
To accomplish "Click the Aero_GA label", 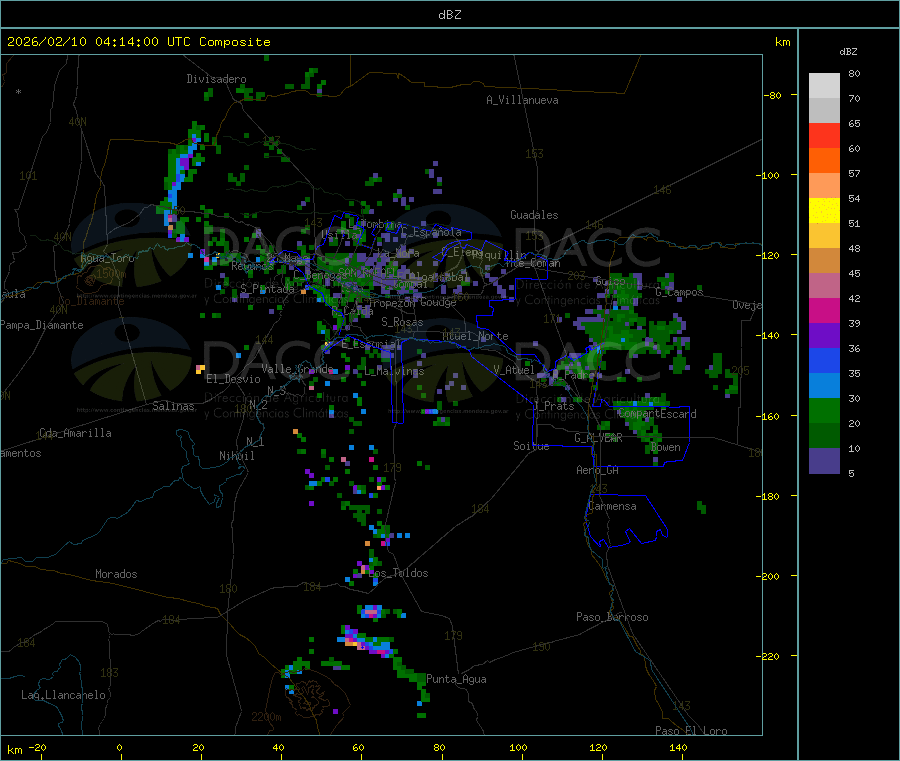I will click(x=598, y=470).
